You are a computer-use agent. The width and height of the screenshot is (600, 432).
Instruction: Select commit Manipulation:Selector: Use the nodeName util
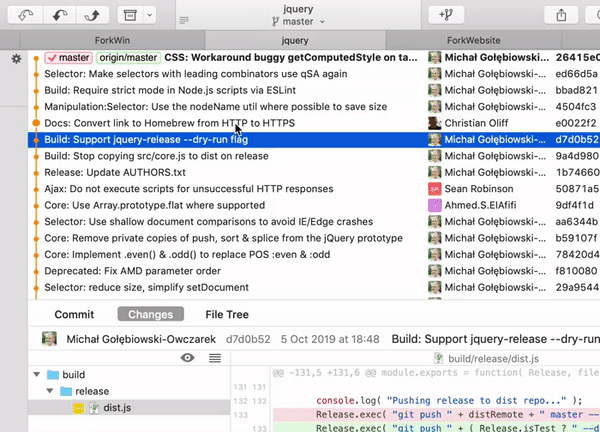point(314,107)
